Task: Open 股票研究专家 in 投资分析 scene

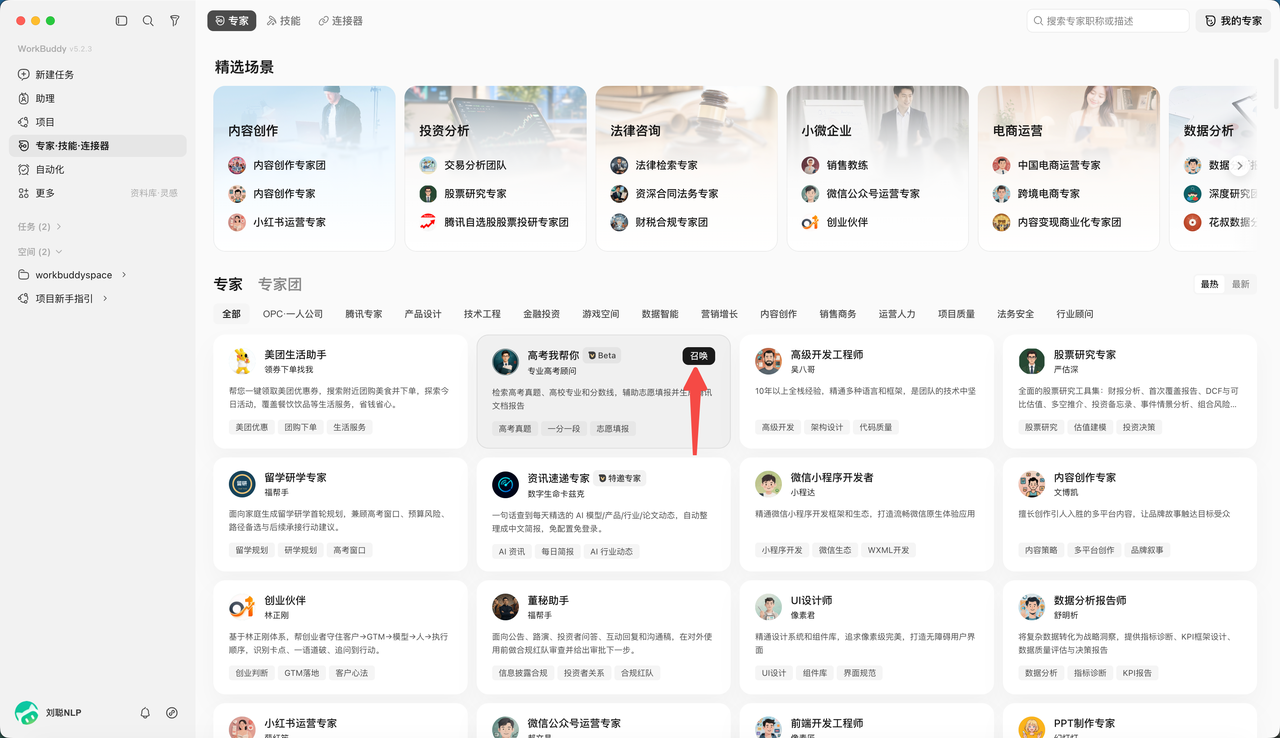Action: click(x=475, y=194)
